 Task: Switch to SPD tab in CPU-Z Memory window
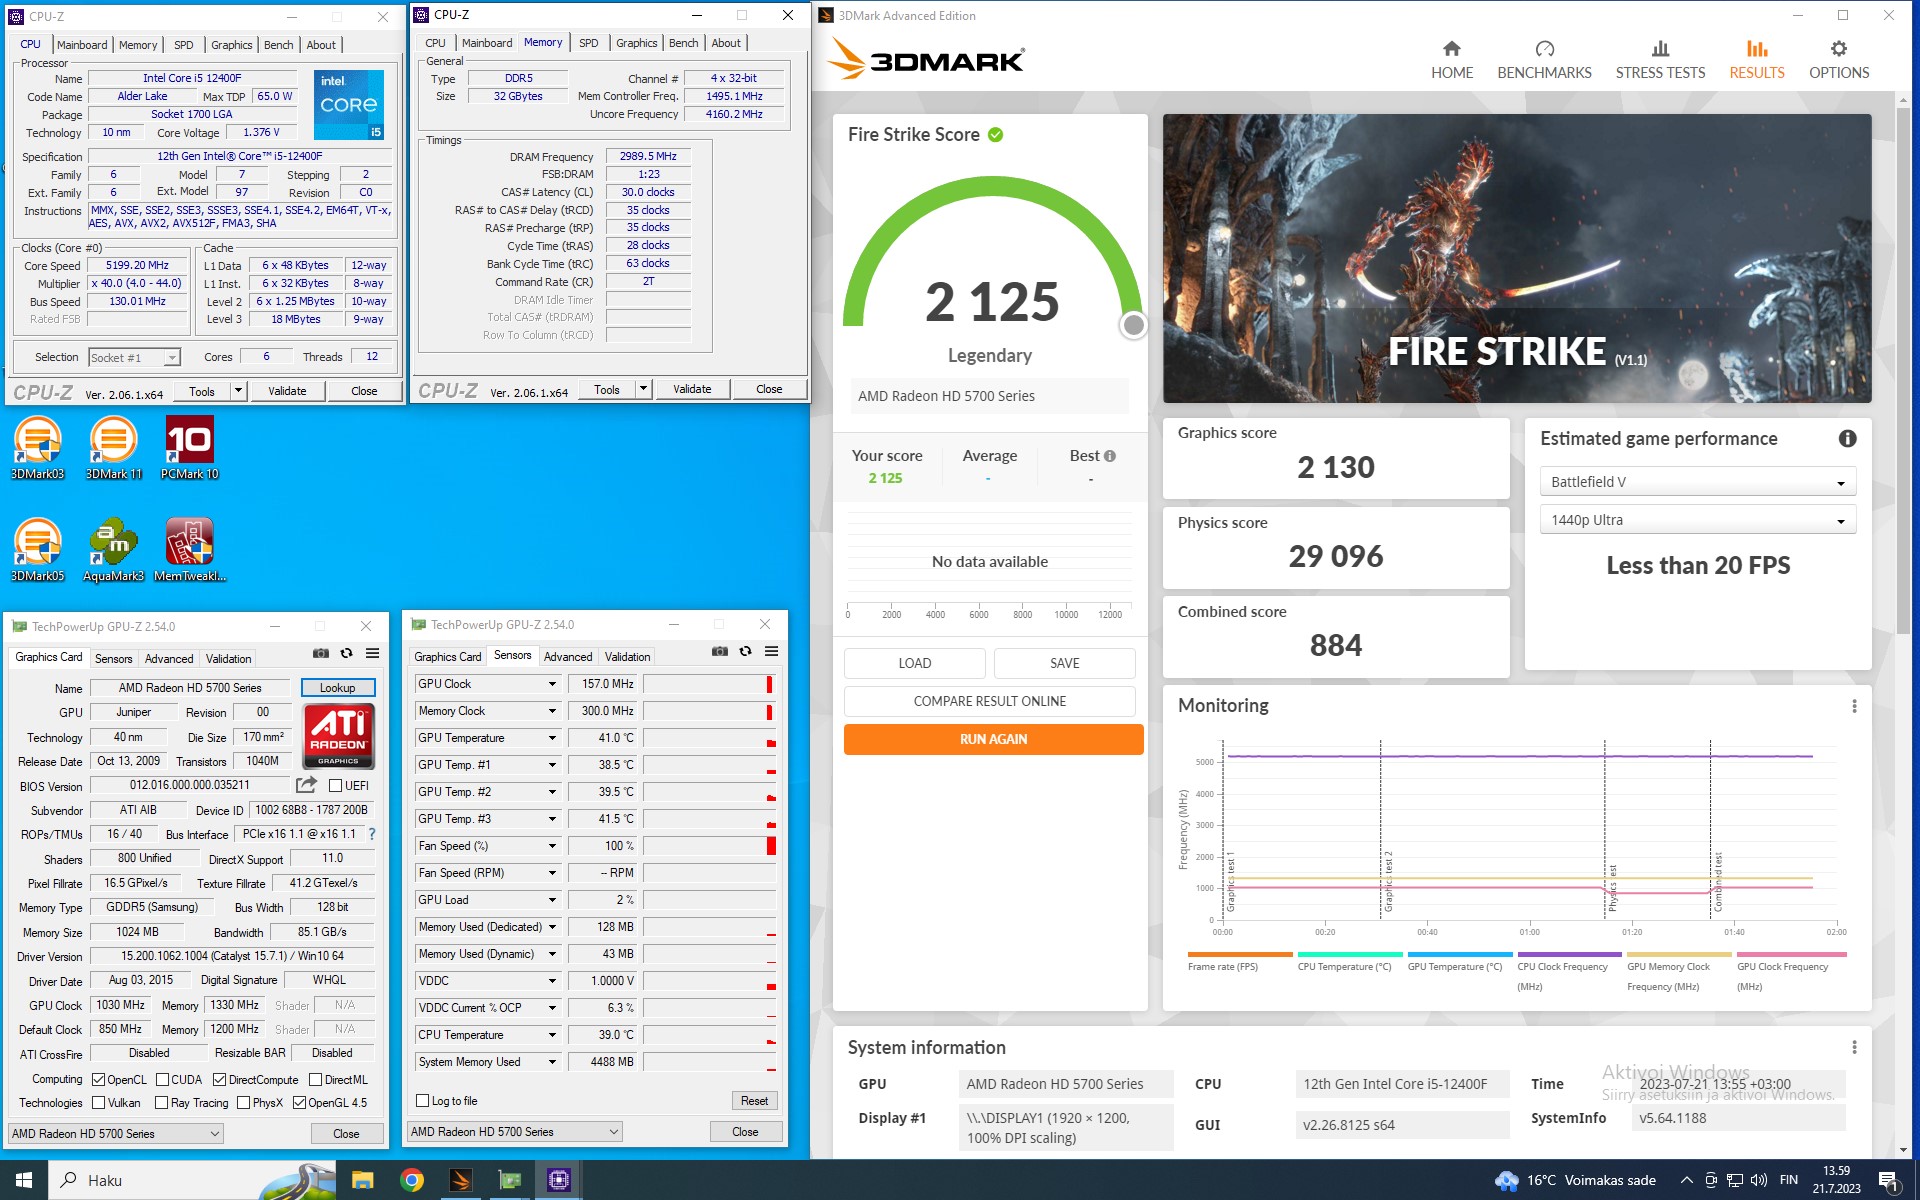(589, 43)
